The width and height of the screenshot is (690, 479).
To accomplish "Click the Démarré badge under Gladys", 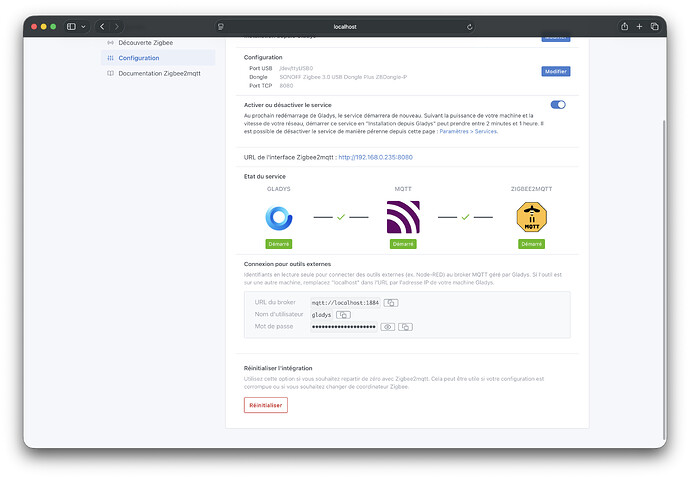I will click(x=279, y=244).
